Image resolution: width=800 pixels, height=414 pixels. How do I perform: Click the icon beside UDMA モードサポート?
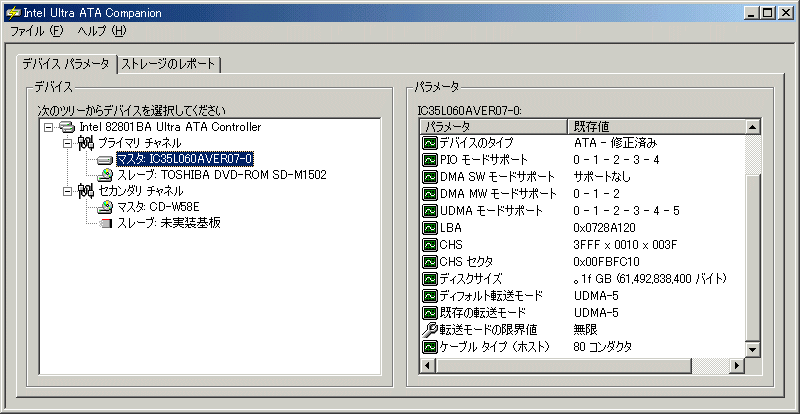(430, 211)
